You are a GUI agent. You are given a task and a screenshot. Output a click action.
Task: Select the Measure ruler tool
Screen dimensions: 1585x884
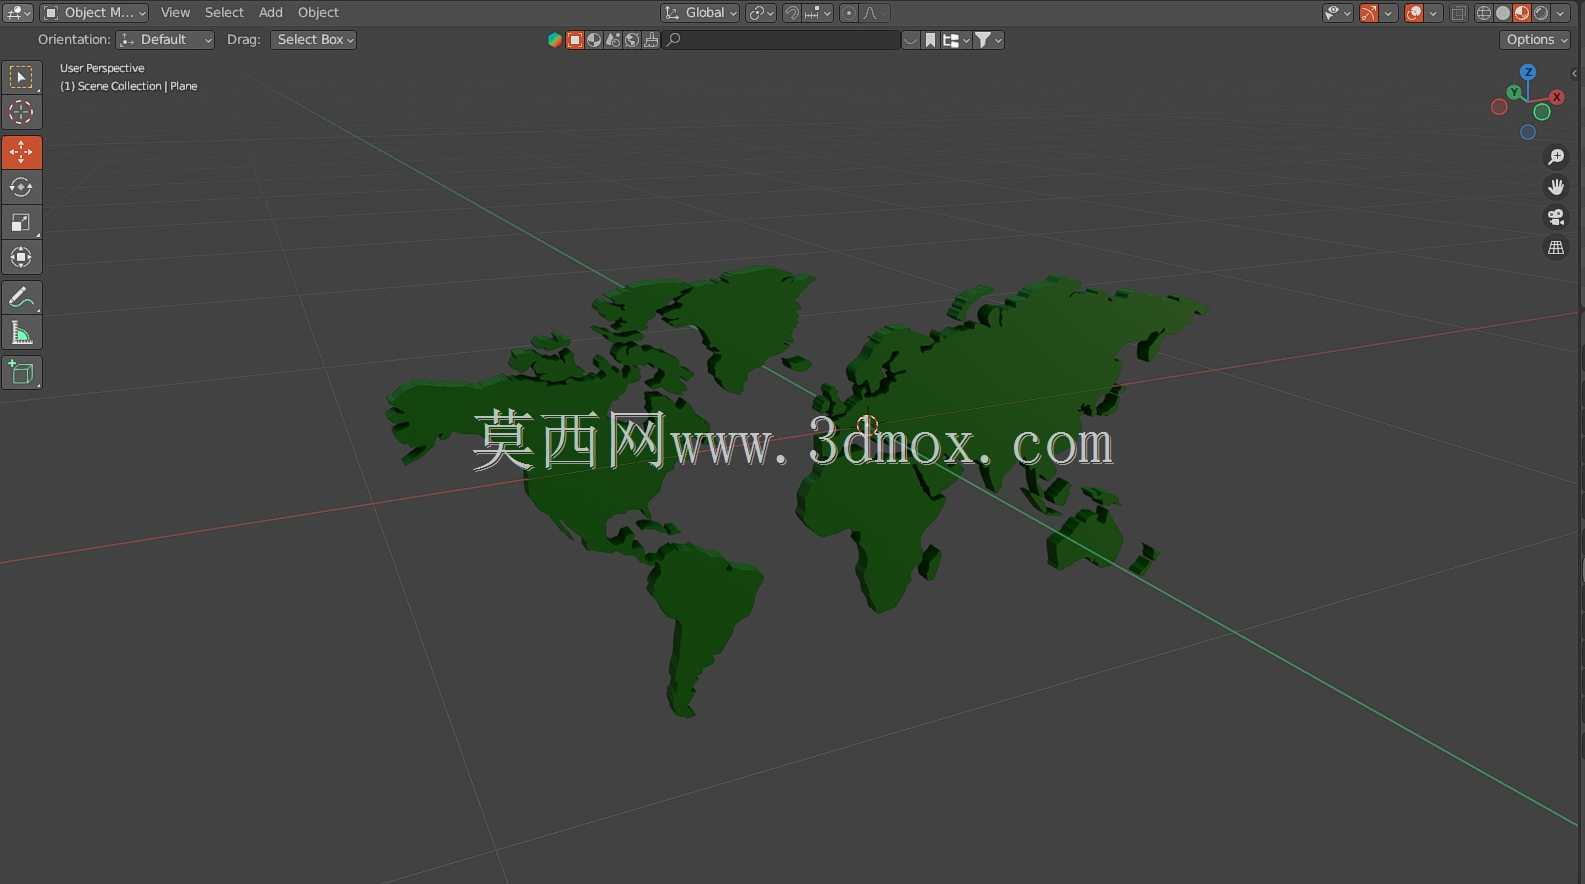click(x=21, y=332)
